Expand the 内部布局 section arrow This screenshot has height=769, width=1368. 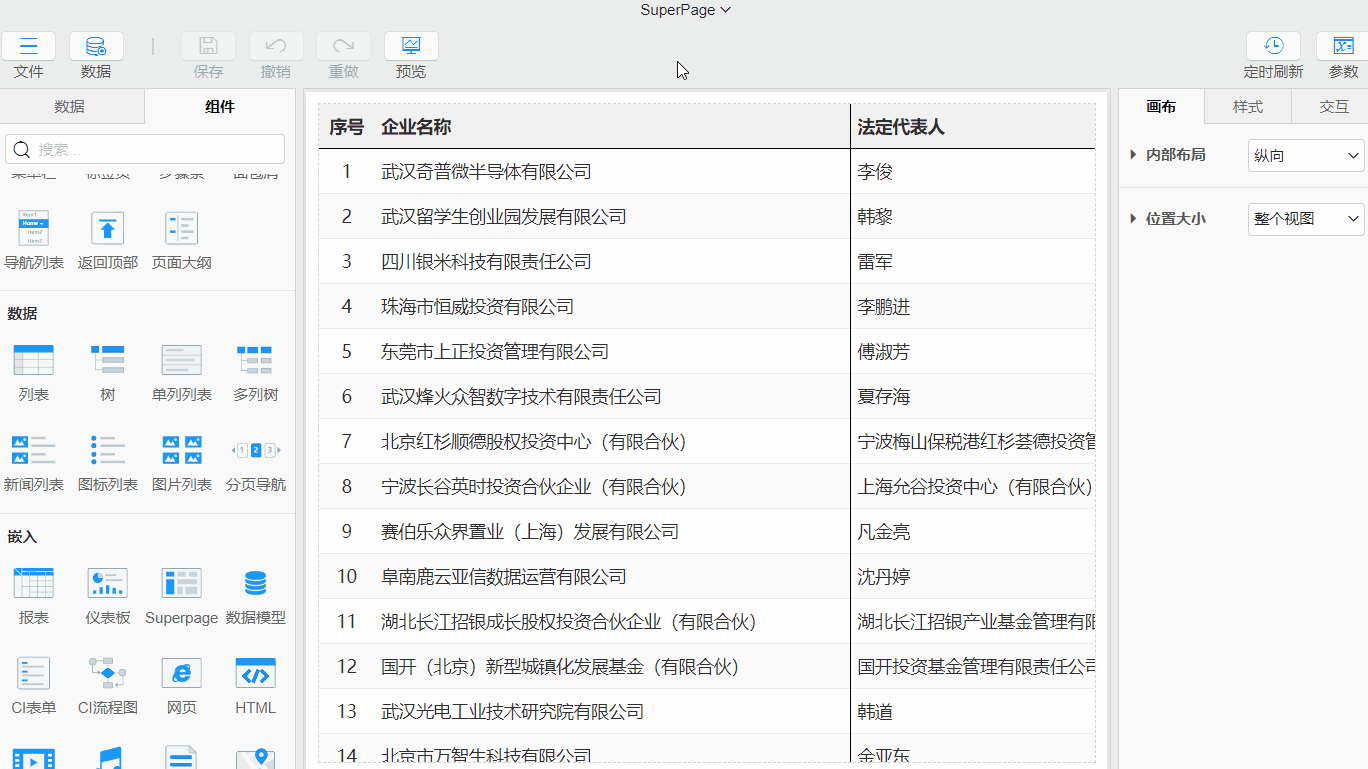pos(1131,155)
